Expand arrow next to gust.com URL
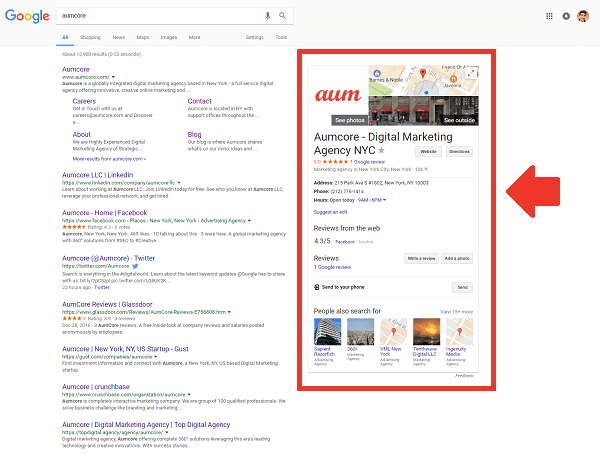600x458 pixels. pos(156,357)
